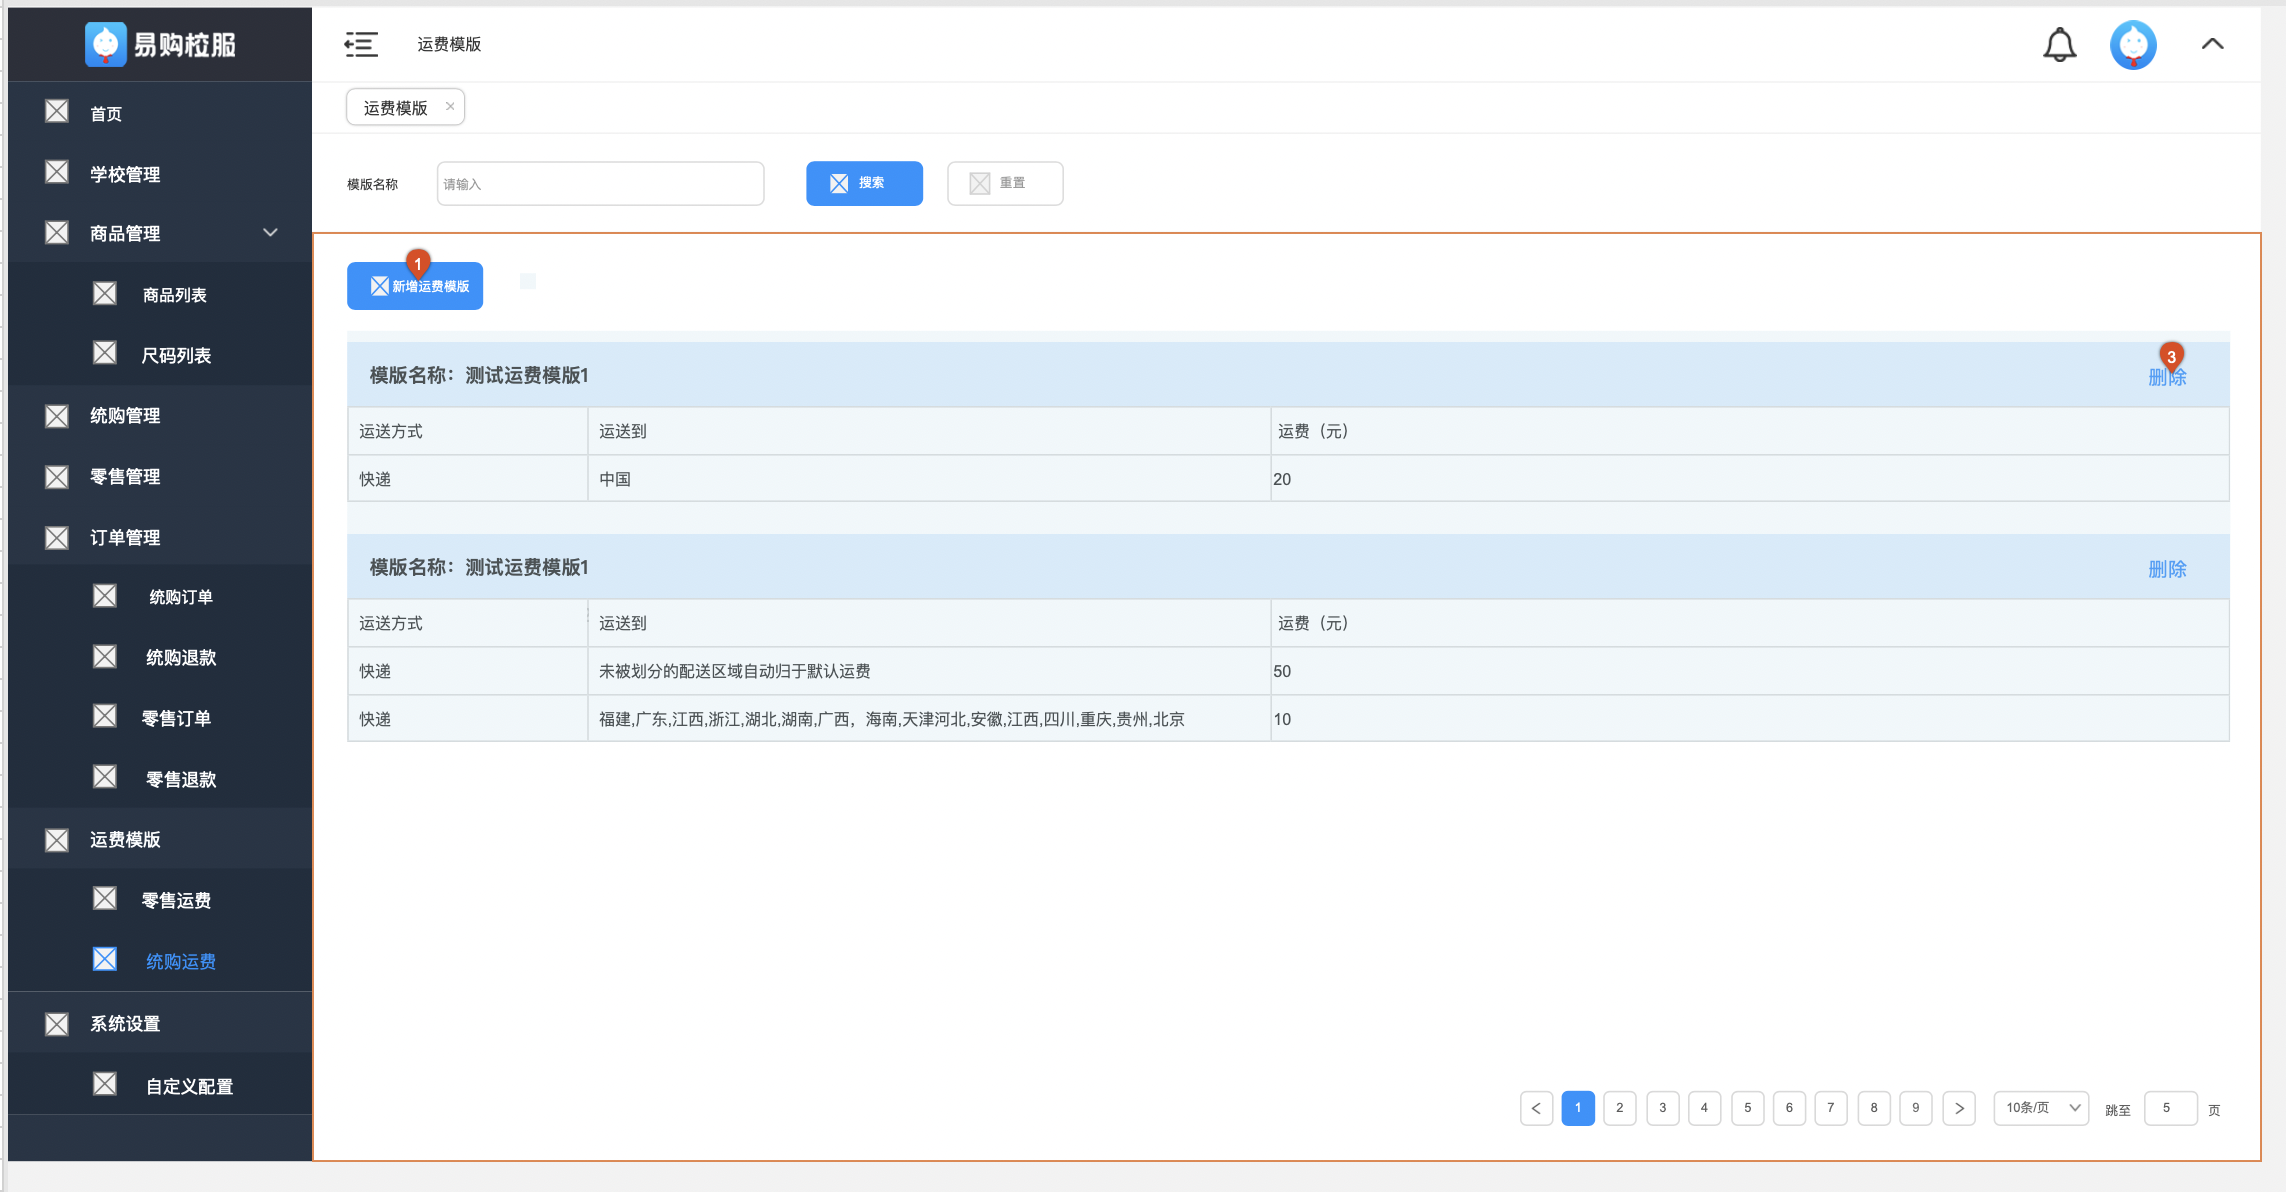
Task: Go to 零售订单 page
Action: click(x=176, y=718)
